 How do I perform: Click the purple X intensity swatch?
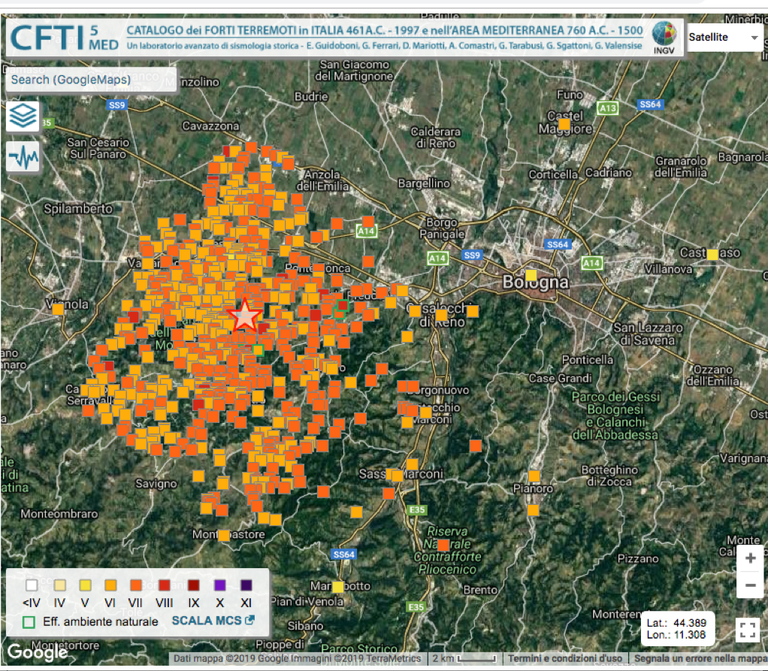(220, 585)
